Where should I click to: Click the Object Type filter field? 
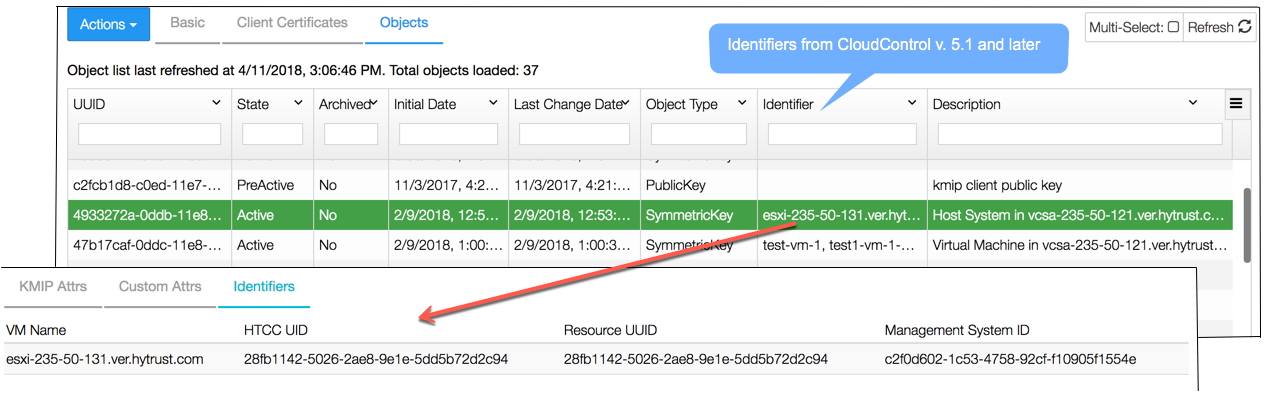pos(698,134)
